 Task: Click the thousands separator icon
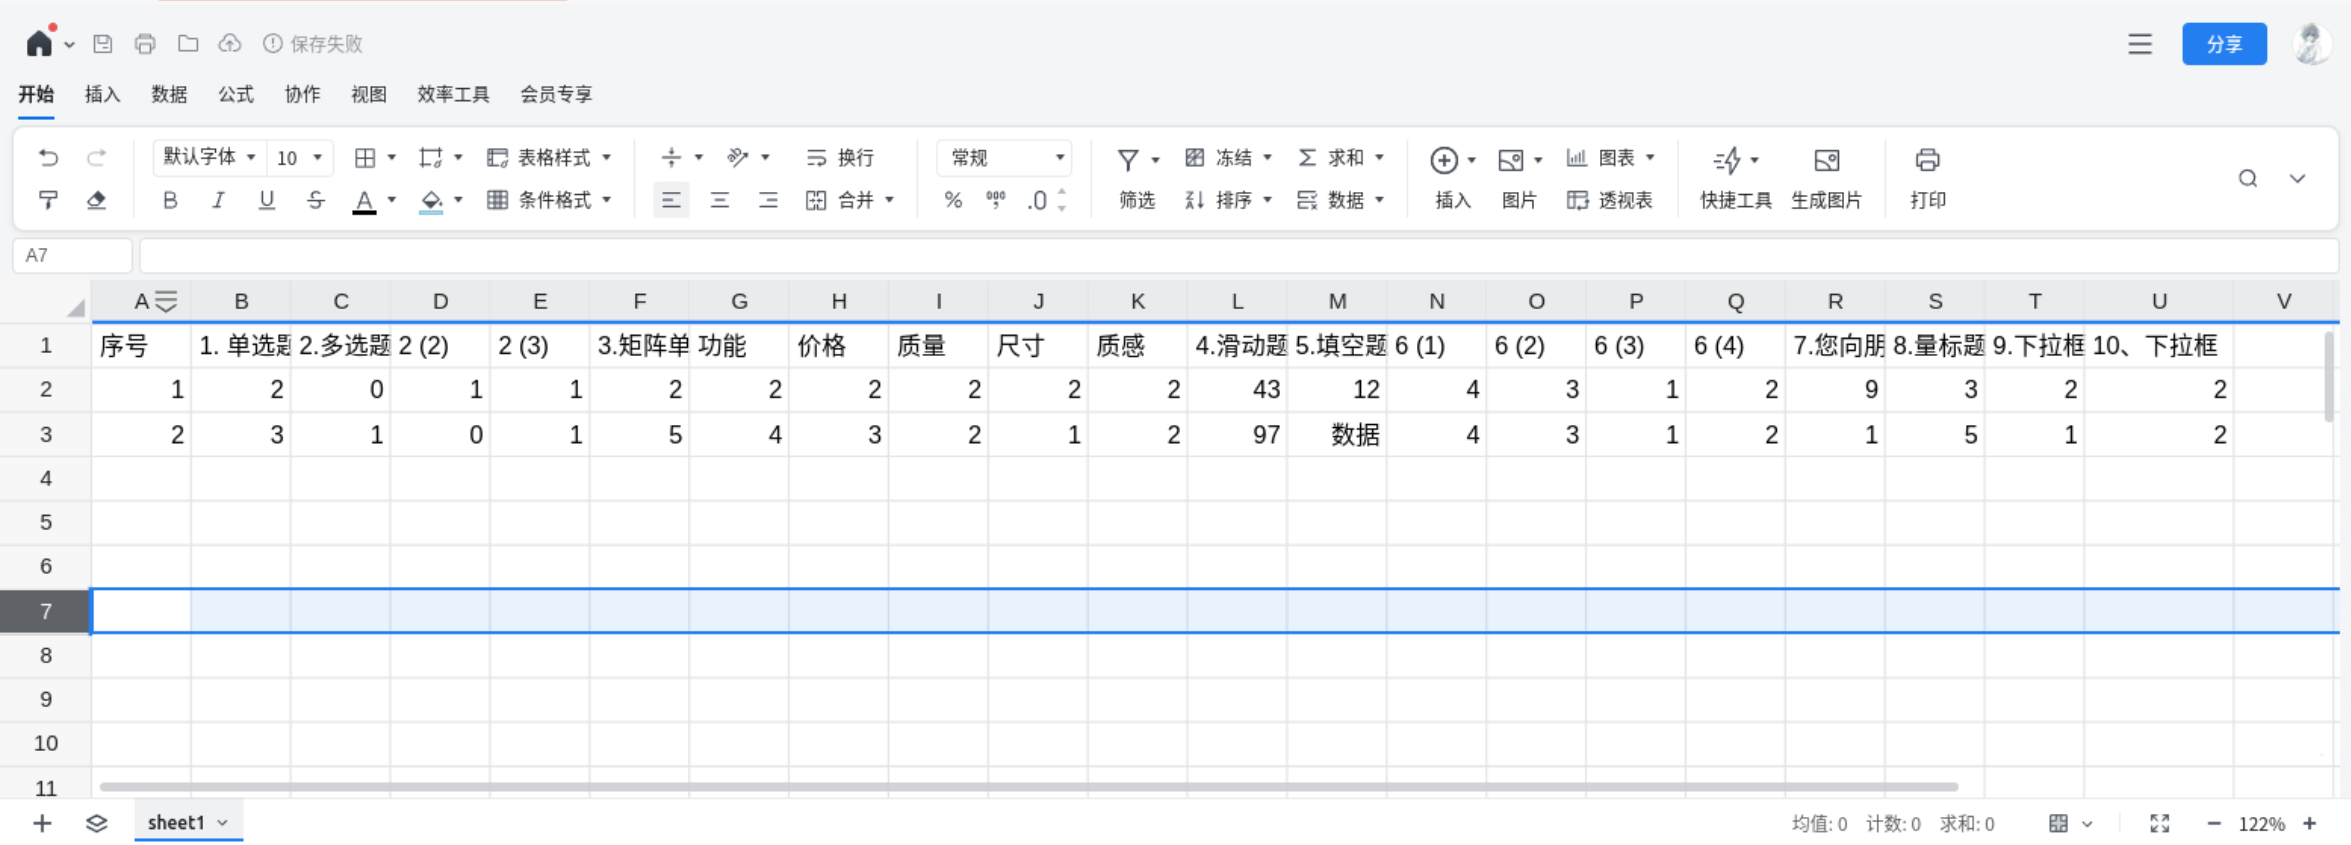996,200
